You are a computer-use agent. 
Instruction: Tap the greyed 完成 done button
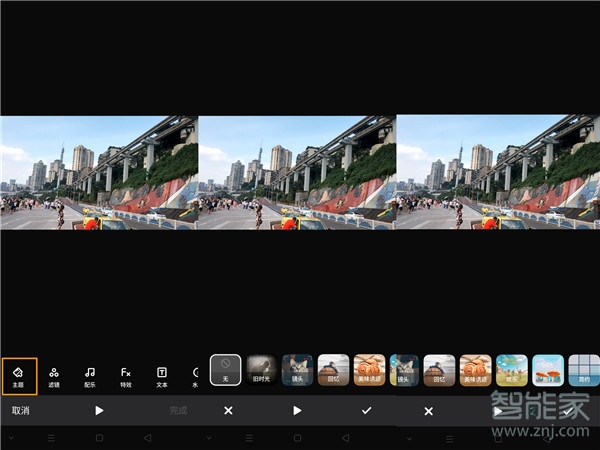[178, 411]
